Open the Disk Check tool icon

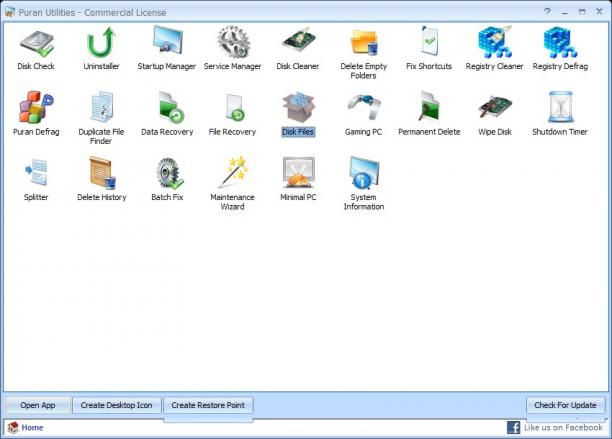click(x=36, y=43)
